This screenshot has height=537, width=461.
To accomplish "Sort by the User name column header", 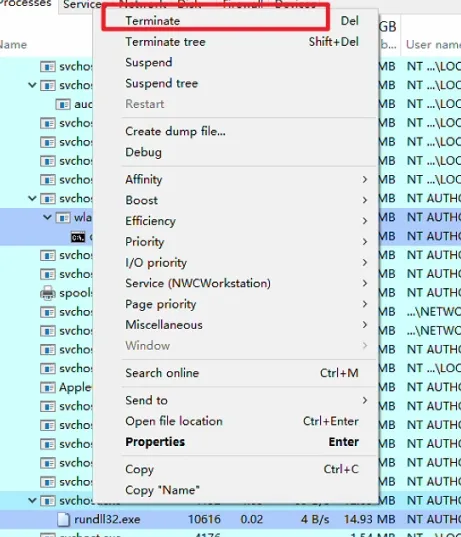I will pyautogui.click(x=433, y=45).
